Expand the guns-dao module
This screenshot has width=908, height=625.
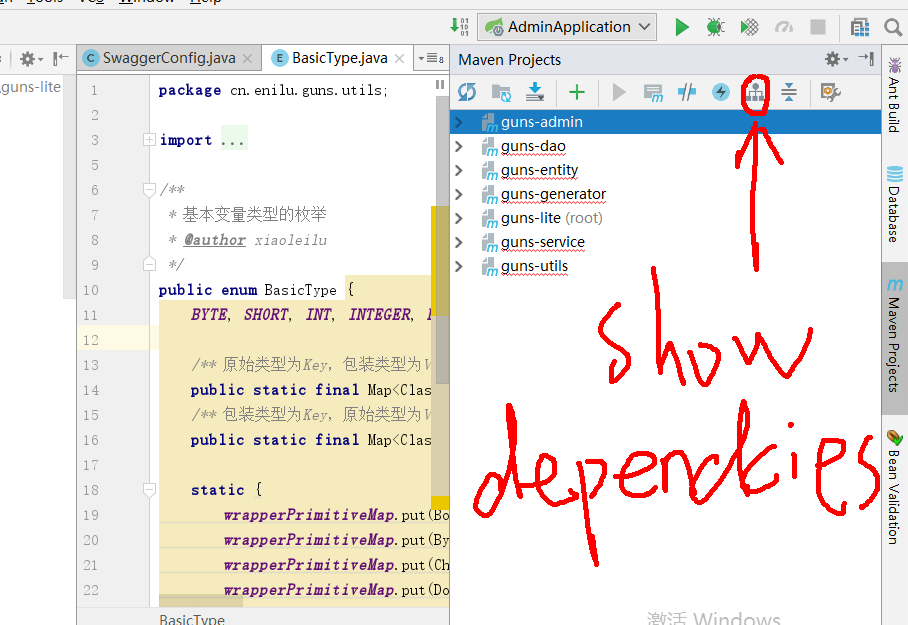pos(459,147)
